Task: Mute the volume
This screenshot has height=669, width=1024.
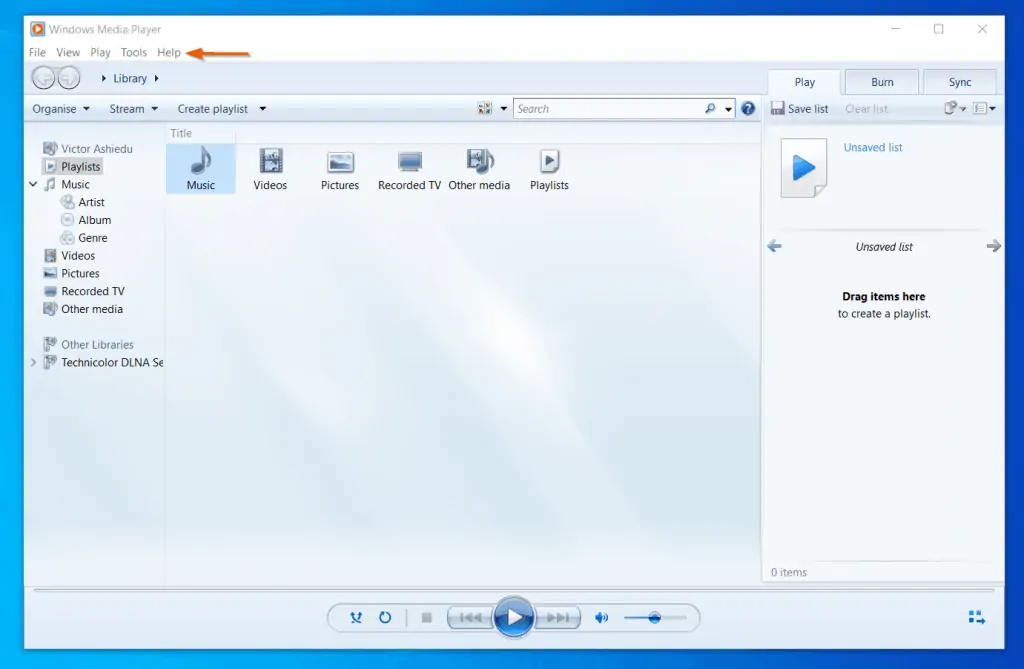Action: 601,617
